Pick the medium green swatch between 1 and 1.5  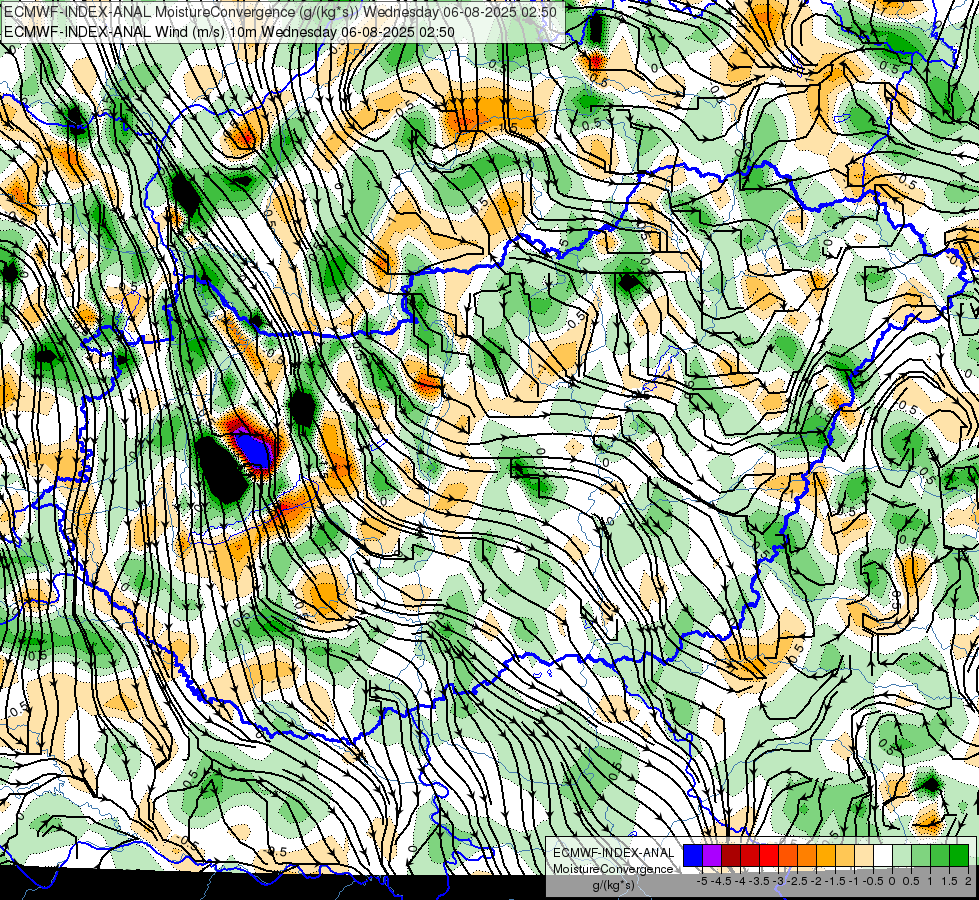(x=940, y=856)
